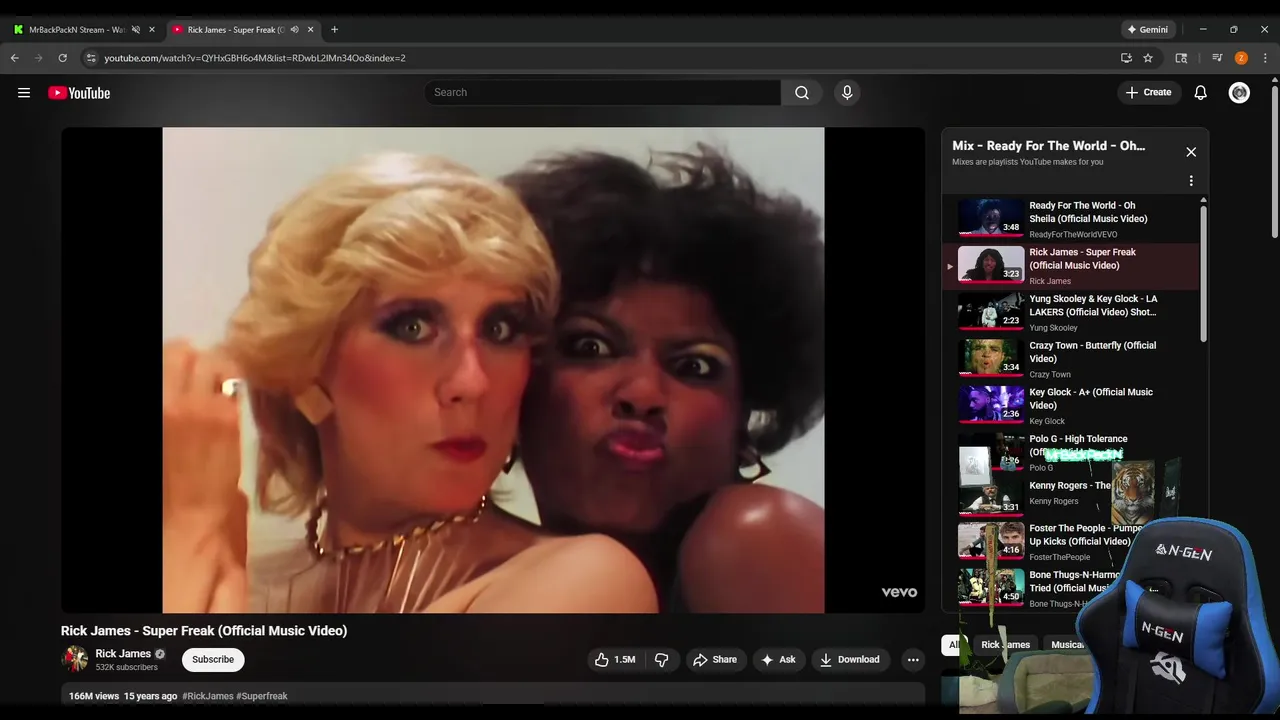
Task: Play Polo G High Tolerance video
Action: pyautogui.click(x=1070, y=453)
